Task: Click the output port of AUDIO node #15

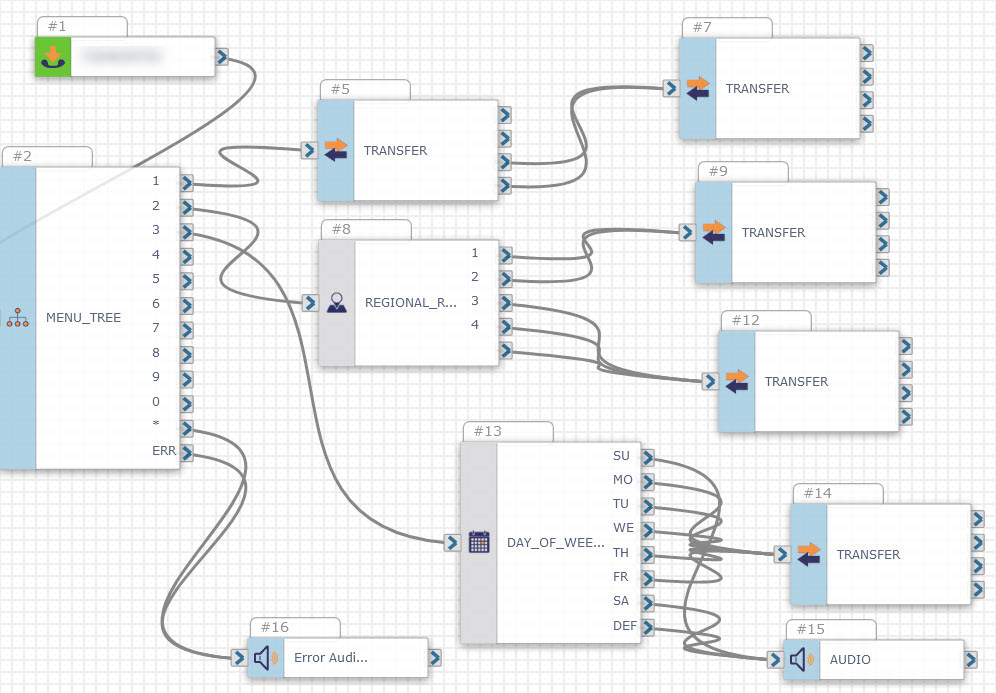Action: pos(972,659)
